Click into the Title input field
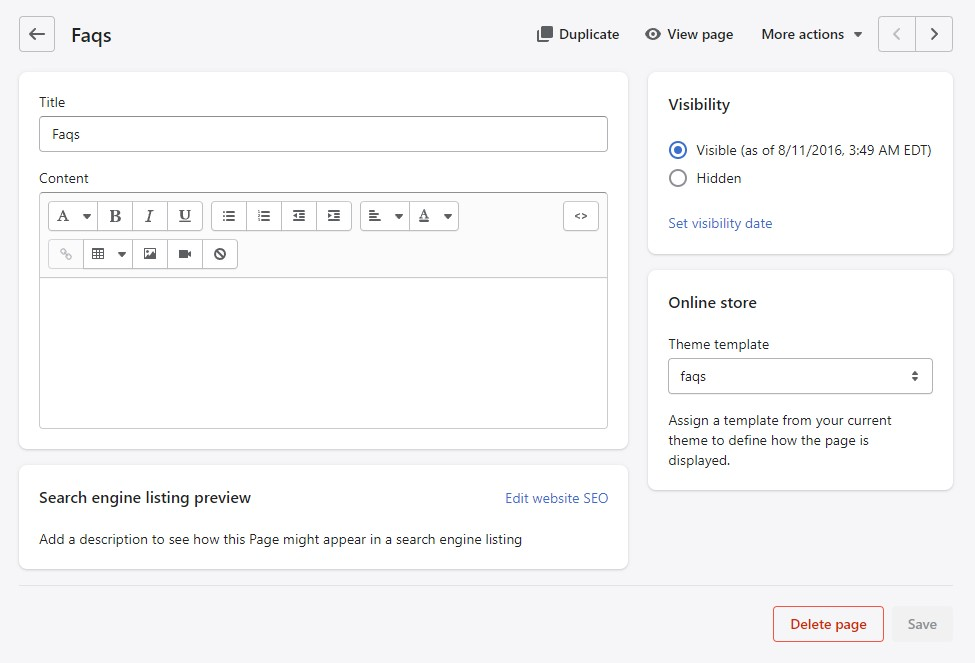Screen dimensions: 975x663 [x=323, y=134]
